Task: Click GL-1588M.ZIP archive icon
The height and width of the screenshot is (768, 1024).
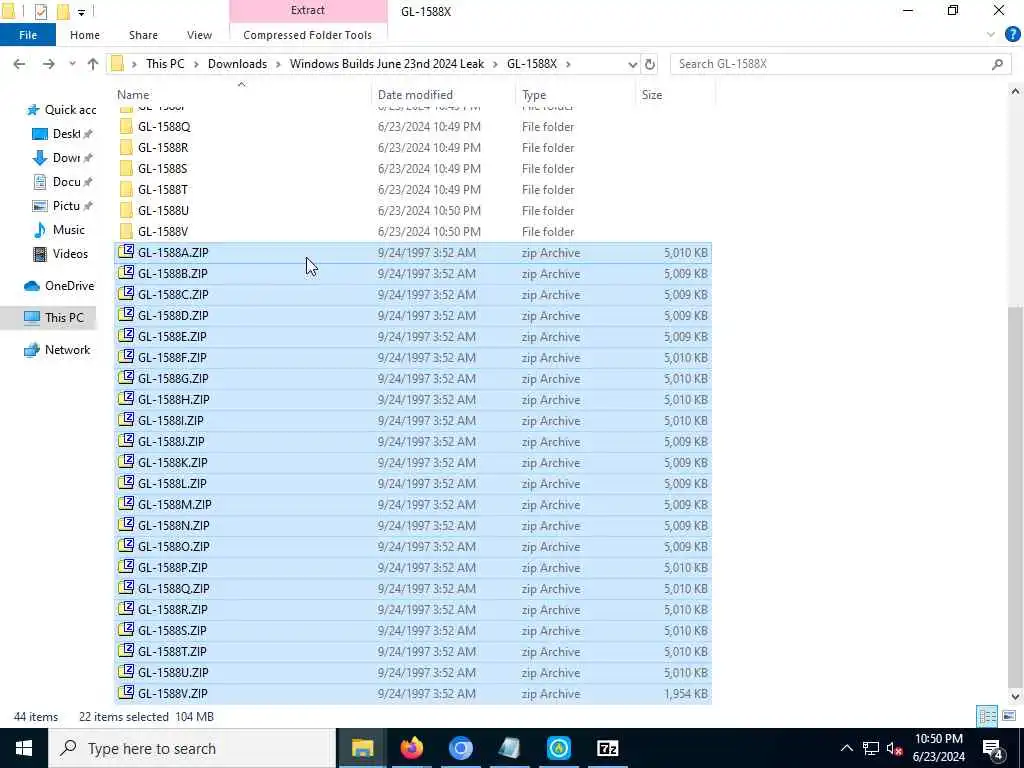Action: [x=126, y=504]
